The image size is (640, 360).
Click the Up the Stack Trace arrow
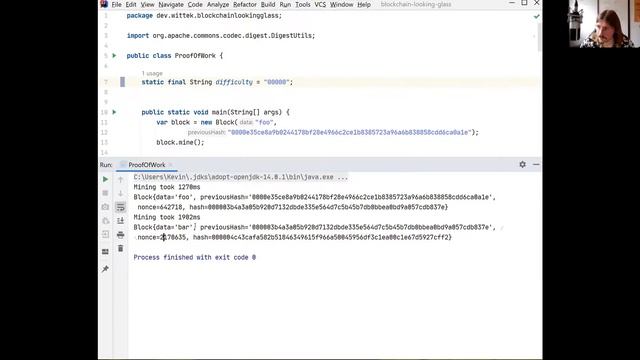tap(120, 179)
